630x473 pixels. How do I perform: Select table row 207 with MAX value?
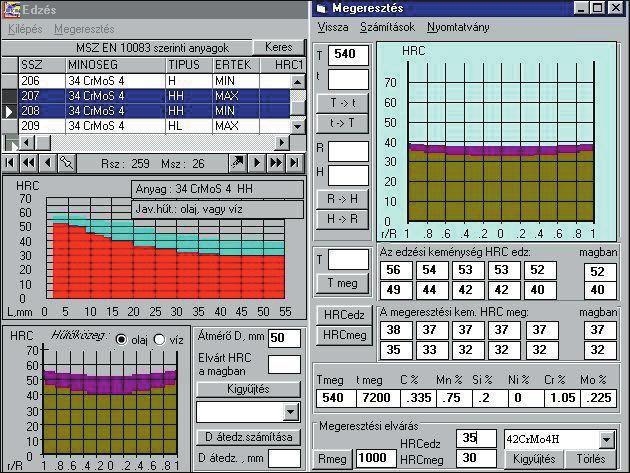pos(154,96)
